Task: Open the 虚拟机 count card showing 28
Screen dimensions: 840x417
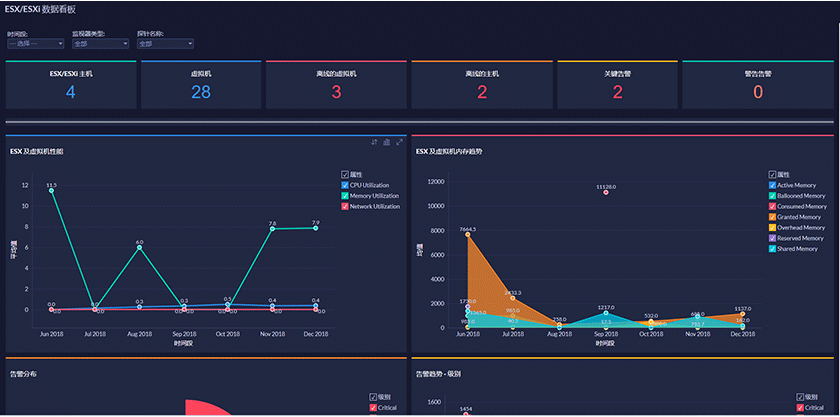Action: click(201, 85)
